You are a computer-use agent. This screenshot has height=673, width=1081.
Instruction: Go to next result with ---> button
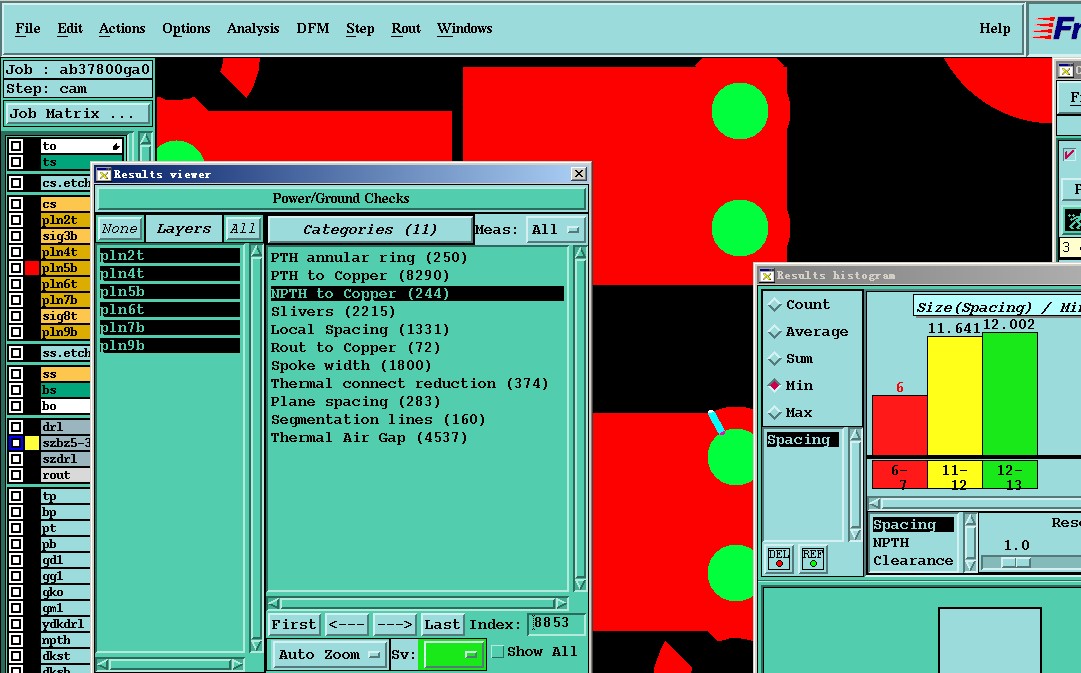coord(394,625)
